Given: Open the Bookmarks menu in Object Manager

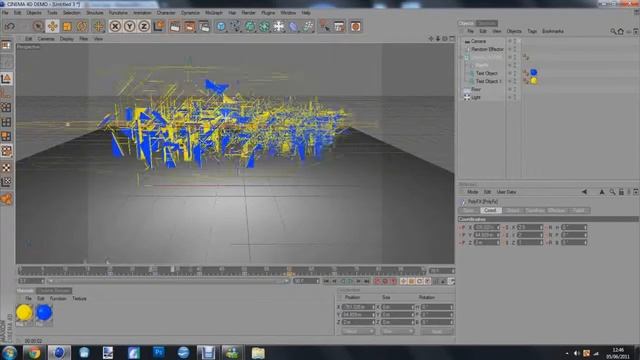Looking at the screenshot, I should click(x=553, y=31).
